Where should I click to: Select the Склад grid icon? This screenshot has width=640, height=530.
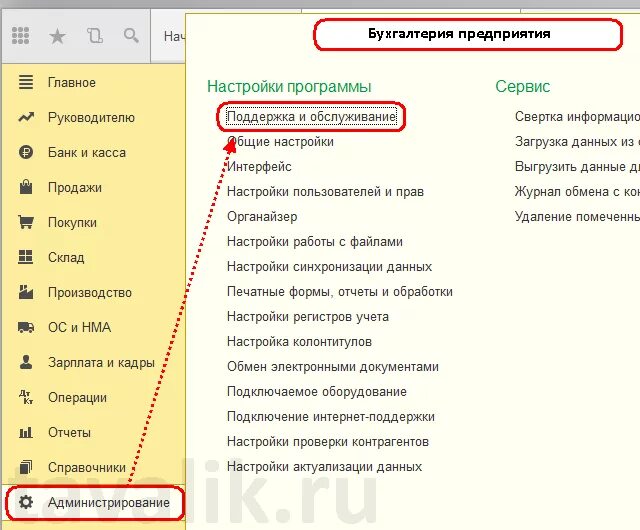[26, 257]
